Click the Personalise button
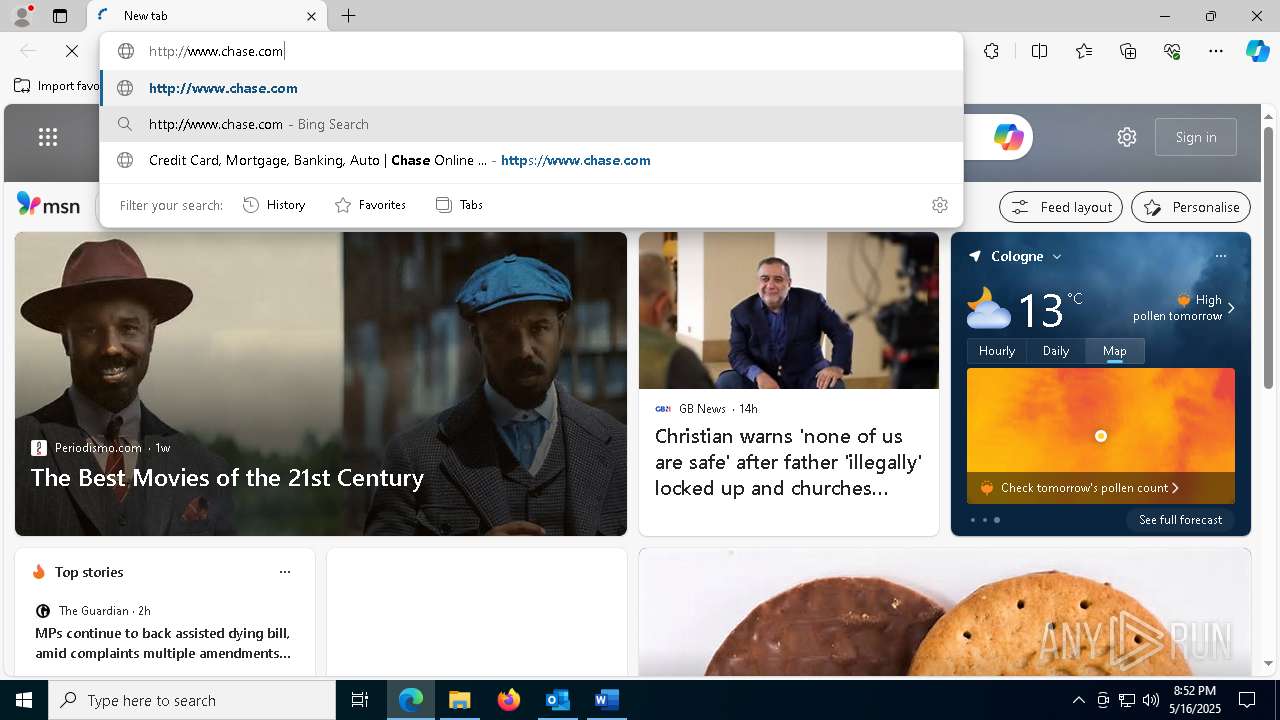1280x720 pixels. click(1191, 207)
